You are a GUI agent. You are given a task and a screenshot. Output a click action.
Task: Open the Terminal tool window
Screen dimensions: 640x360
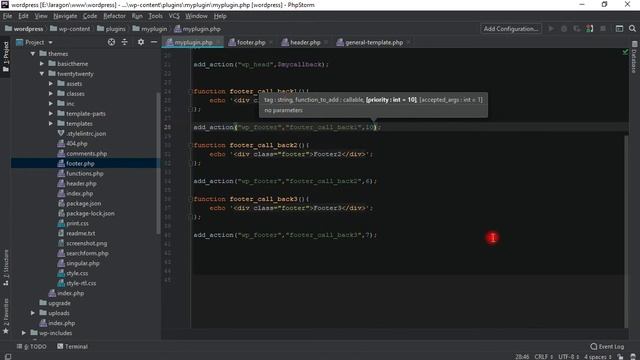point(72,347)
